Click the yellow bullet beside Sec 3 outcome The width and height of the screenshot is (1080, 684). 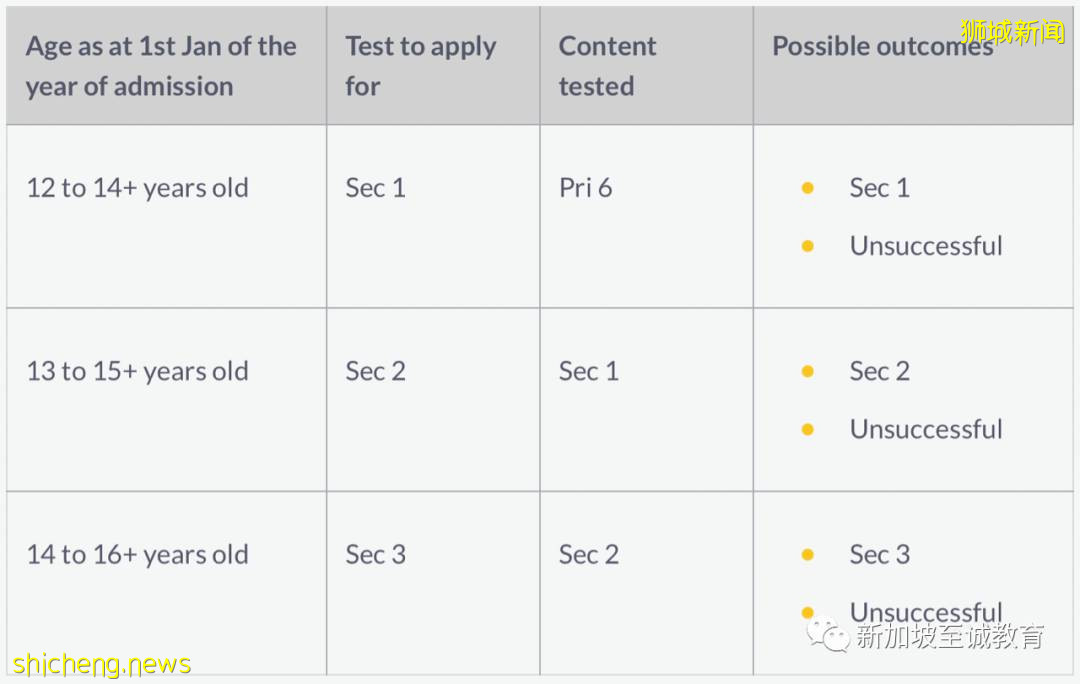[808, 555]
